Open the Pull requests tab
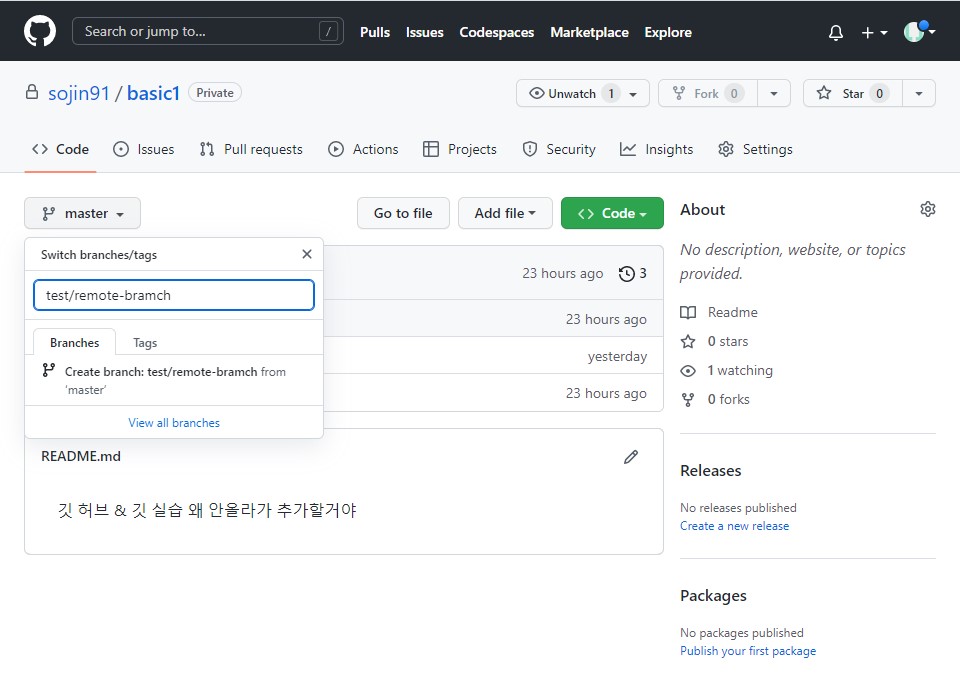The width and height of the screenshot is (960, 683). [x=251, y=149]
